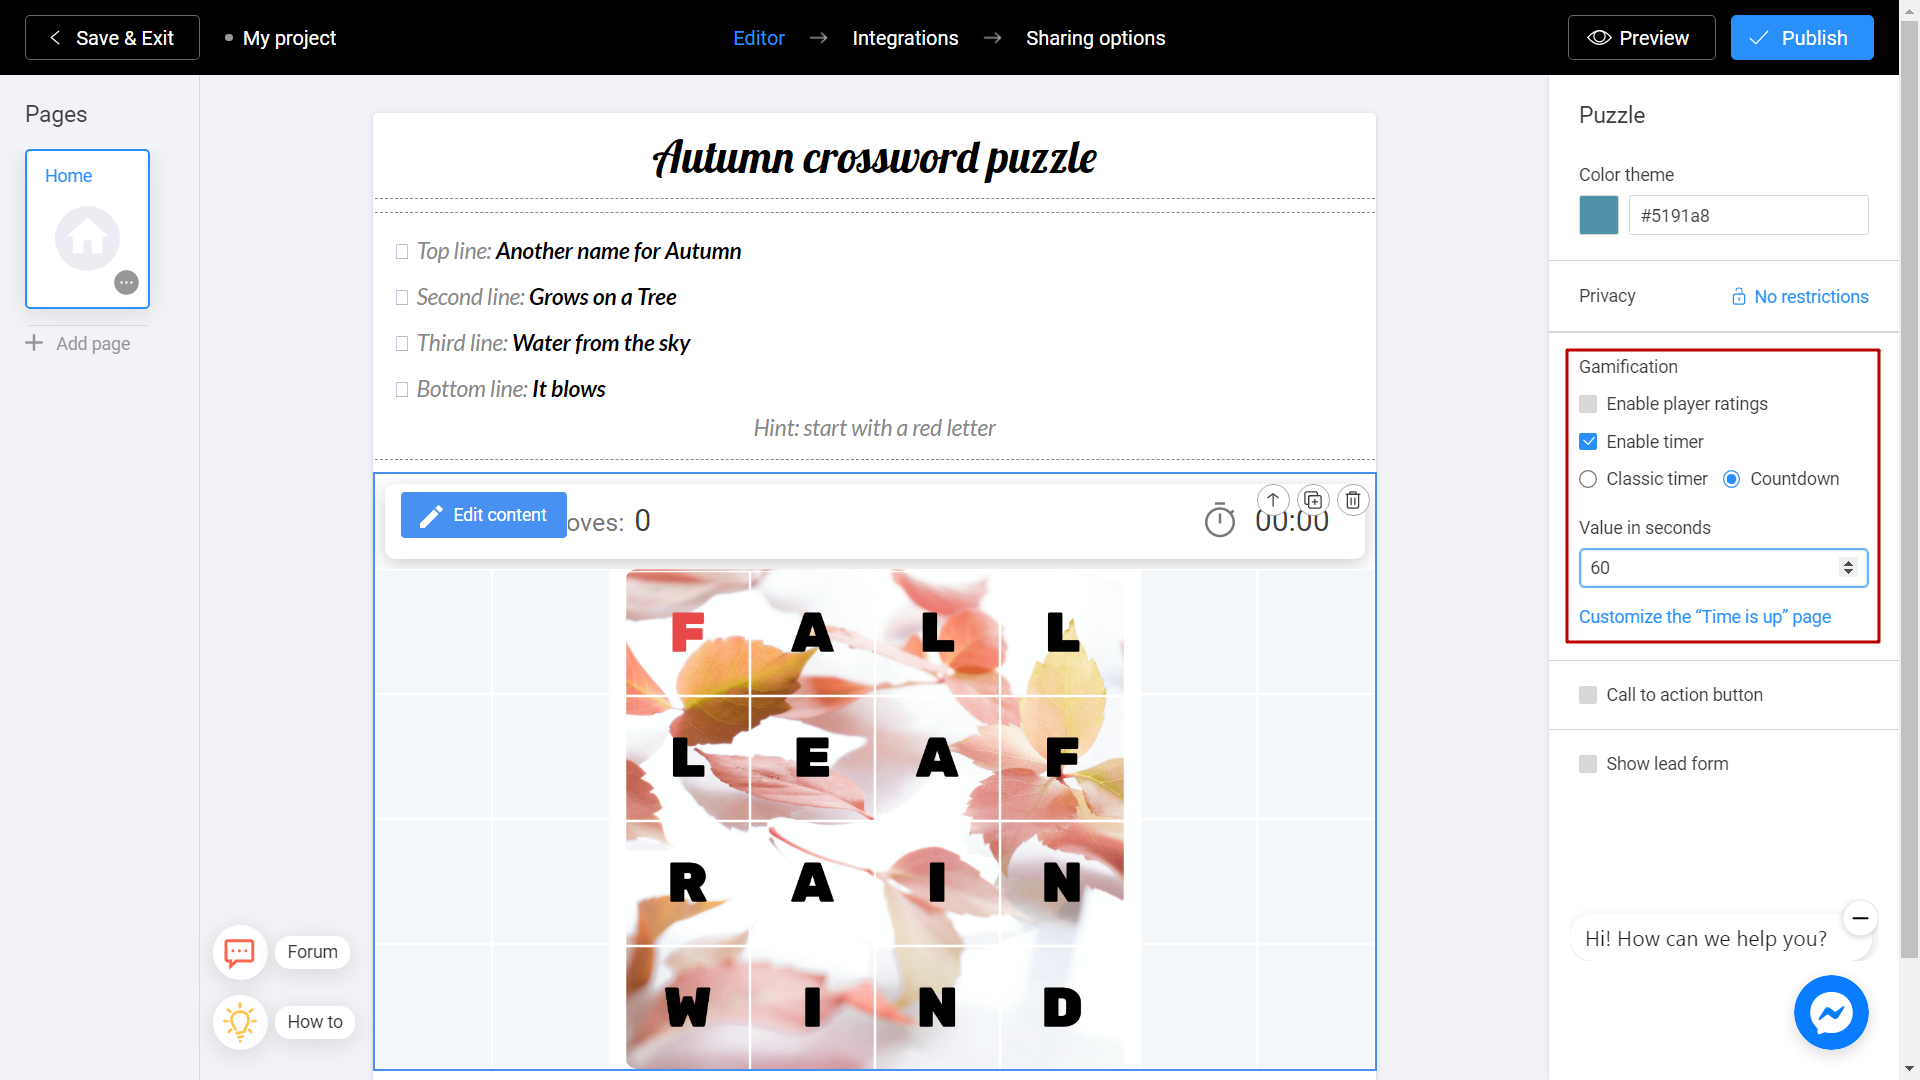
Task: Click the Forum chat bubble icon
Action: tap(239, 951)
